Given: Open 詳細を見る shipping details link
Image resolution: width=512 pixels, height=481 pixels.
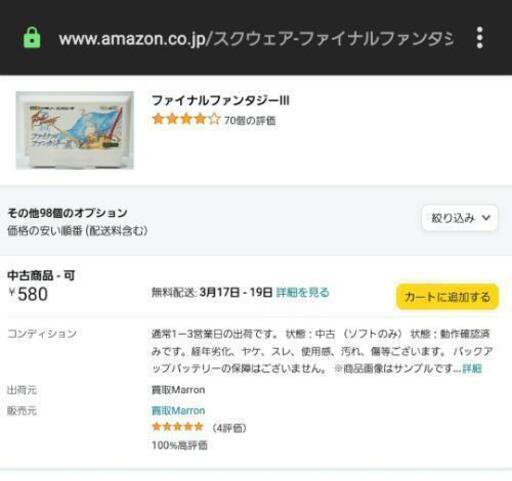Looking at the screenshot, I should pyautogui.click(x=303, y=292).
